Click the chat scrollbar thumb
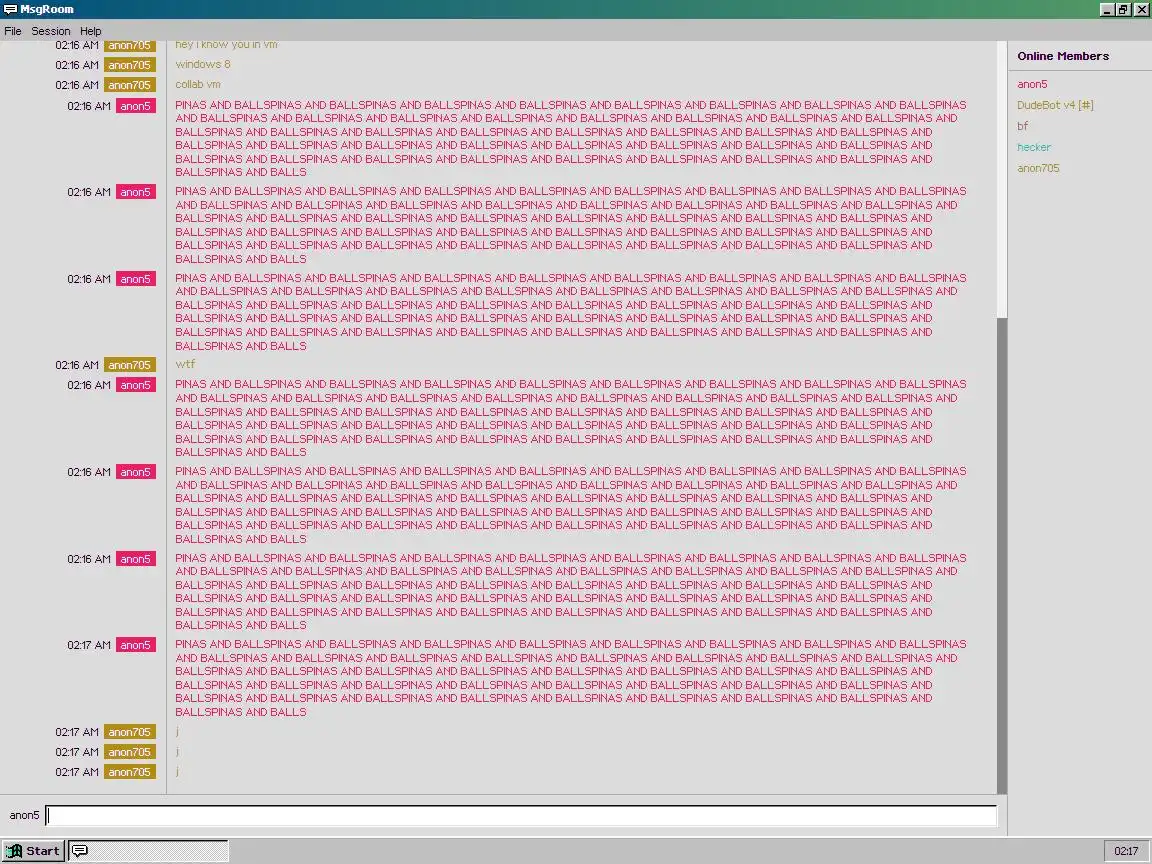This screenshot has height=864, width=1152. (1002, 555)
